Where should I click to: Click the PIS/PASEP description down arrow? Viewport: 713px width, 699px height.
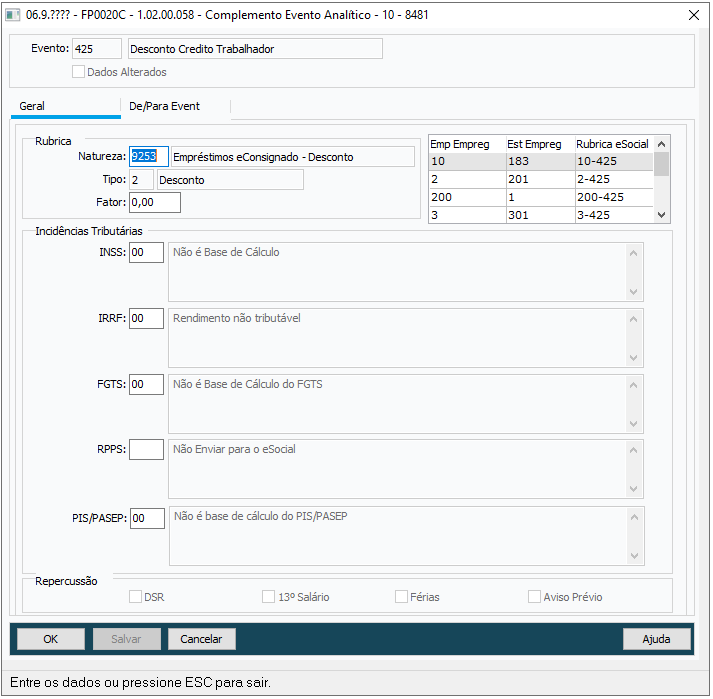click(x=634, y=555)
